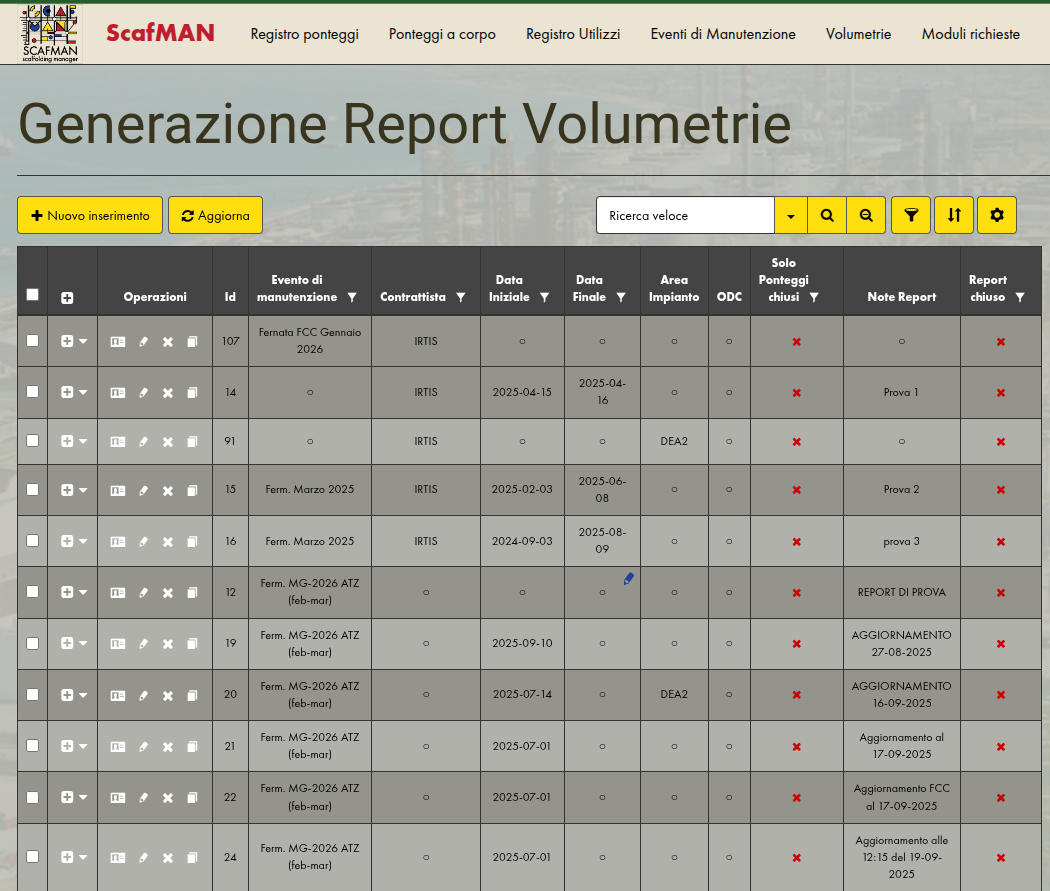
Task: Filter by Solo Ponteggi chiusi column funnel
Action: point(814,297)
